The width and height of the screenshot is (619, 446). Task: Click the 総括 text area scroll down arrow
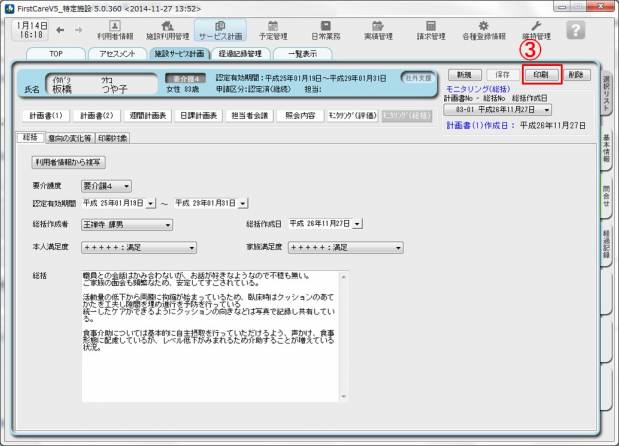tap(343, 396)
